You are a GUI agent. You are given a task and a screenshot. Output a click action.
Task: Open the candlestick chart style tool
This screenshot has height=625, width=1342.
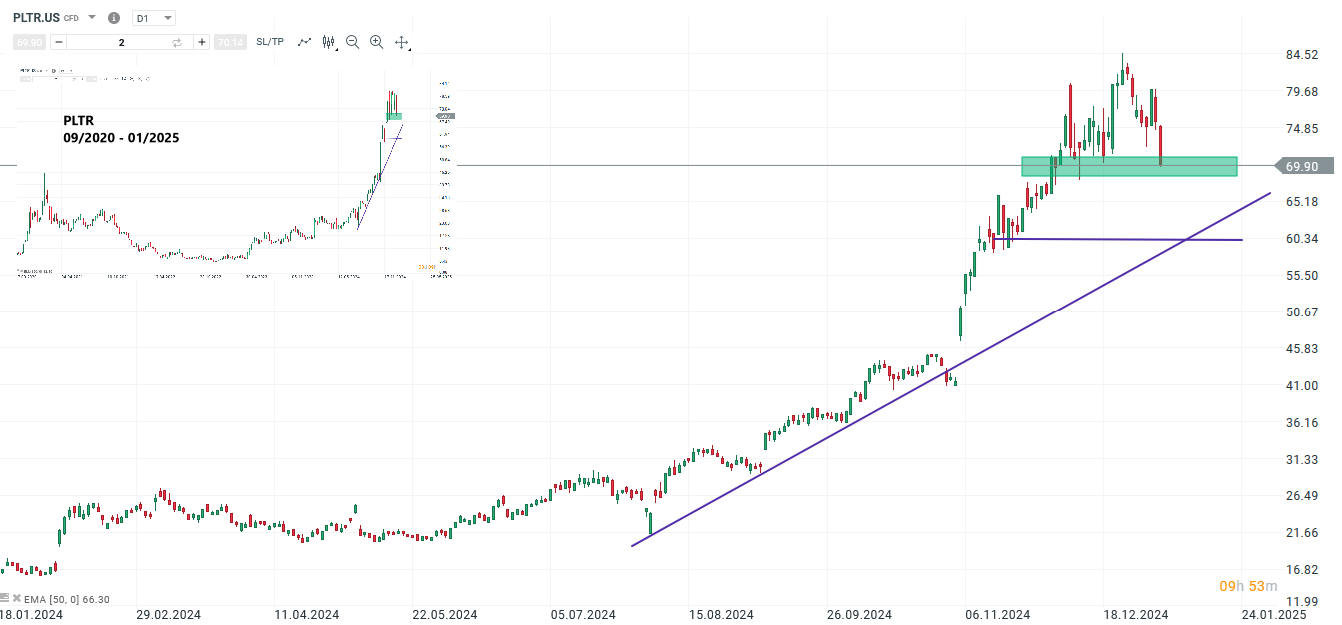click(x=326, y=42)
